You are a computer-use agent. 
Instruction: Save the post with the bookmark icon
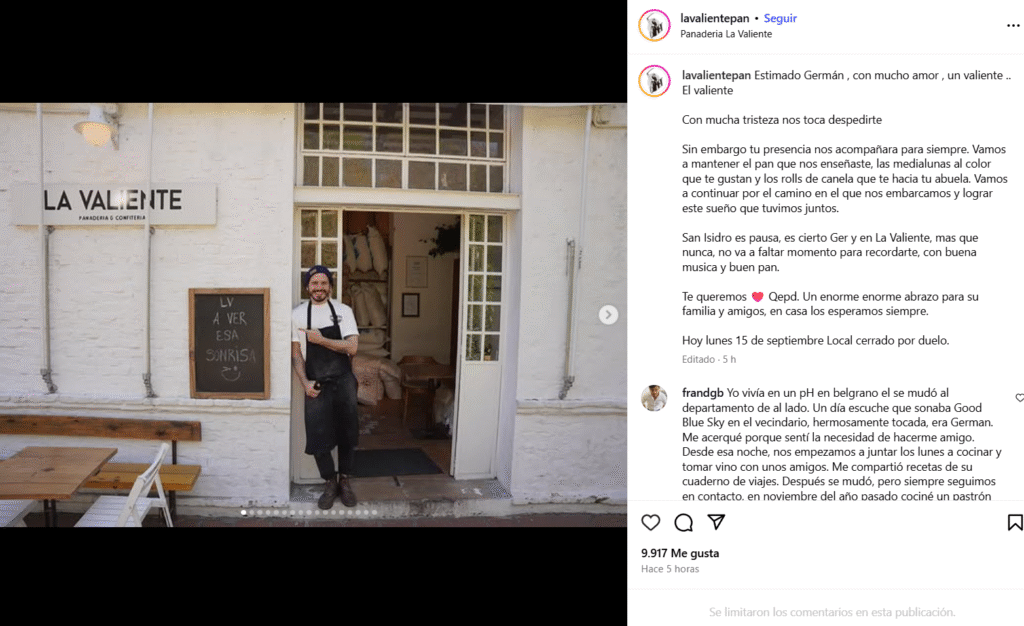1015,522
